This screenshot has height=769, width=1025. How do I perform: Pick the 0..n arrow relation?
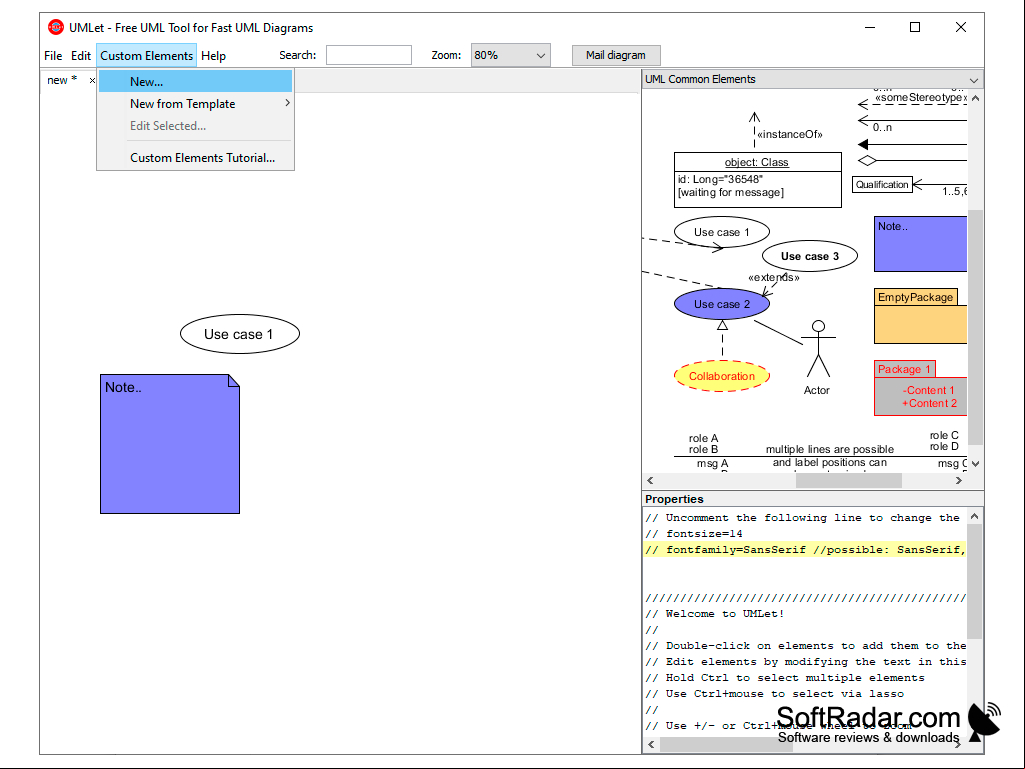[912, 120]
